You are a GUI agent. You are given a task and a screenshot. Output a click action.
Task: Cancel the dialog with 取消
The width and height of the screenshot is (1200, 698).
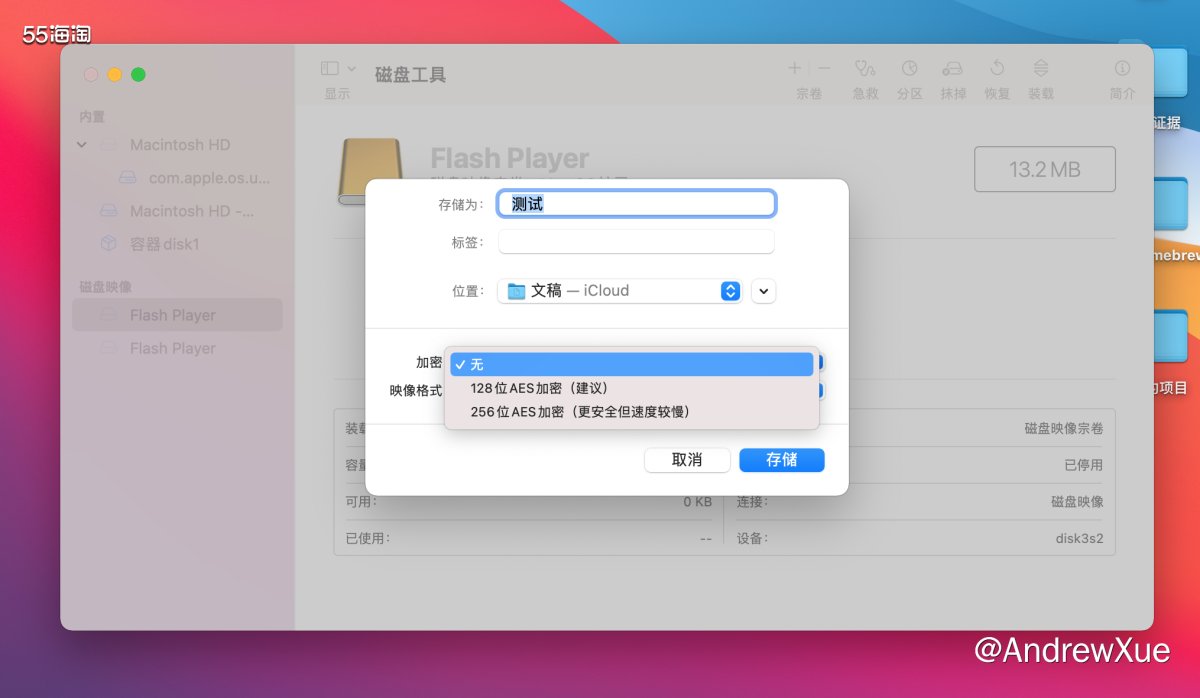tap(687, 460)
